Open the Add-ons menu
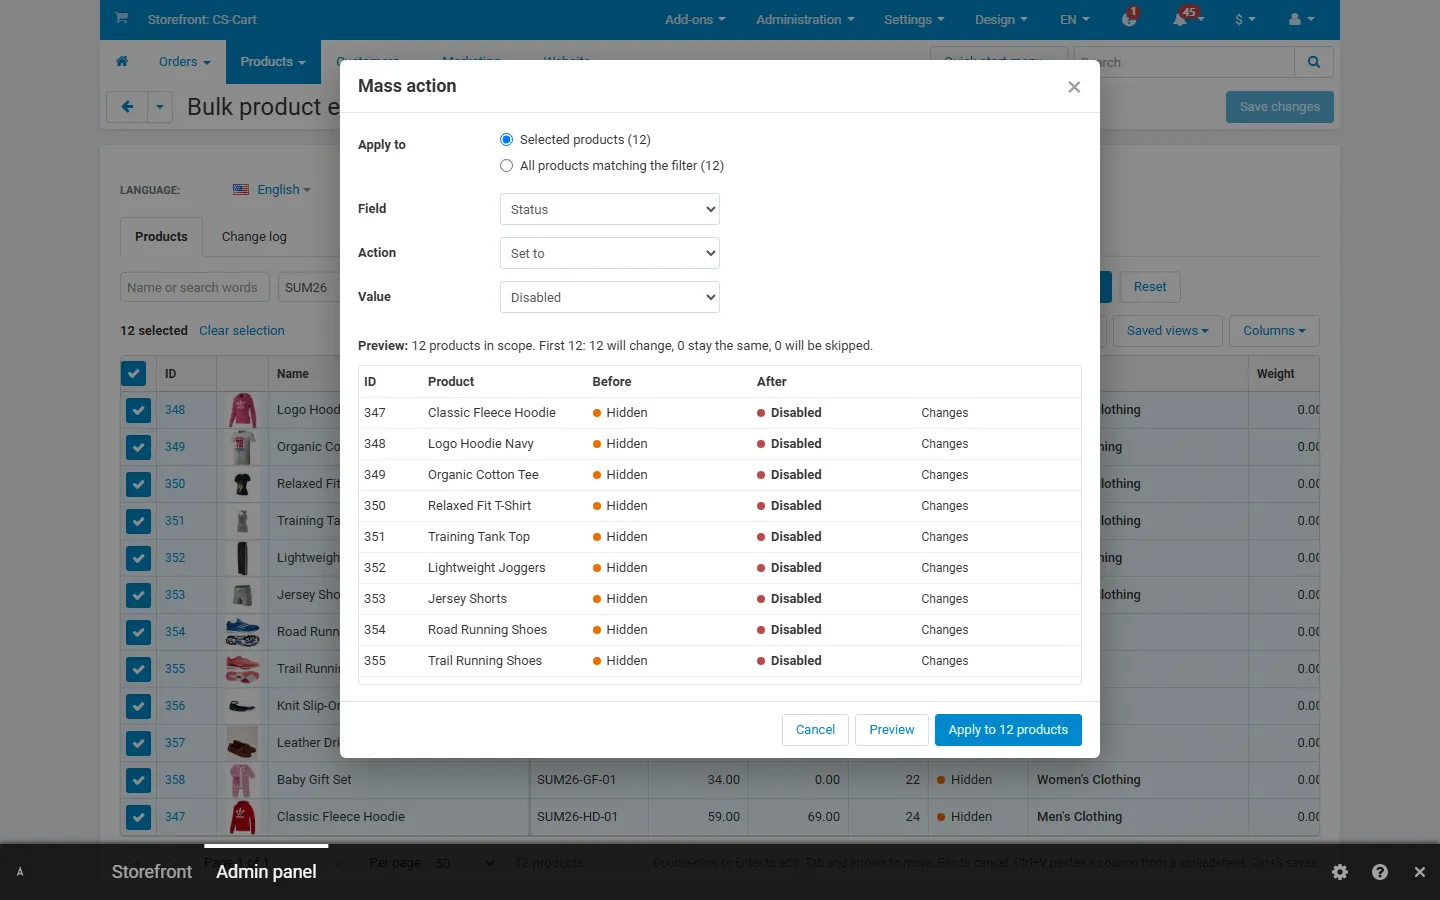Viewport: 1440px width, 900px height. 695,19
